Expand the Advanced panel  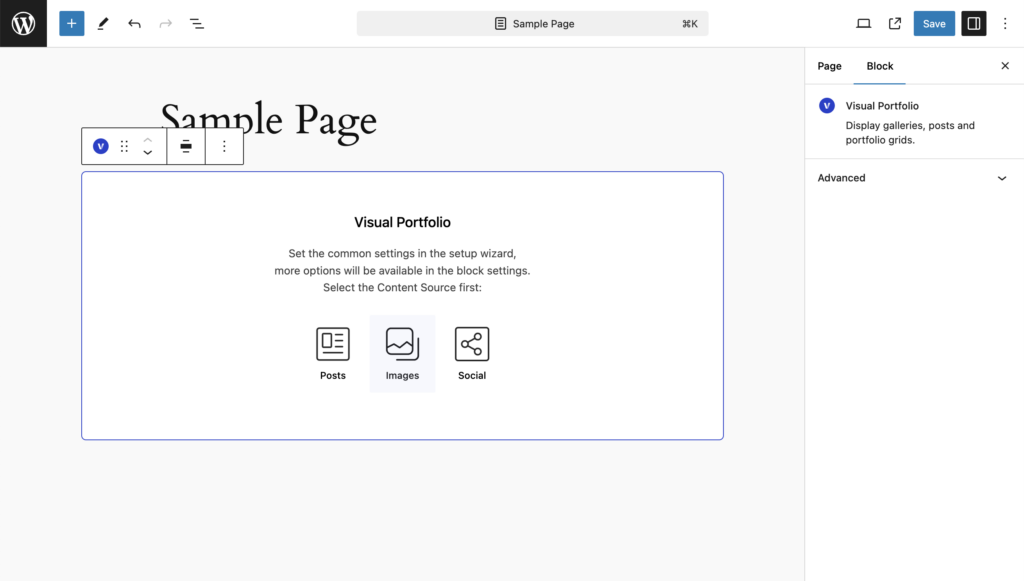(x=914, y=178)
